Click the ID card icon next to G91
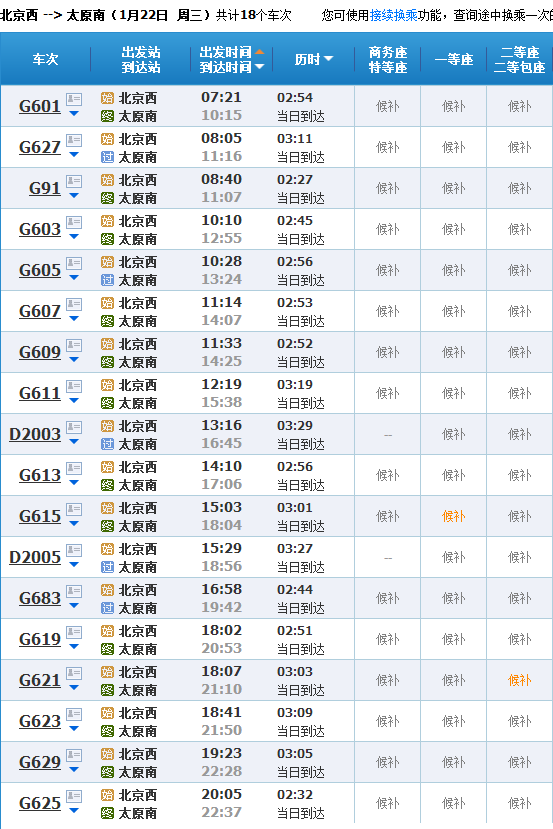This screenshot has width=553, height=829. tap(74, 181)
